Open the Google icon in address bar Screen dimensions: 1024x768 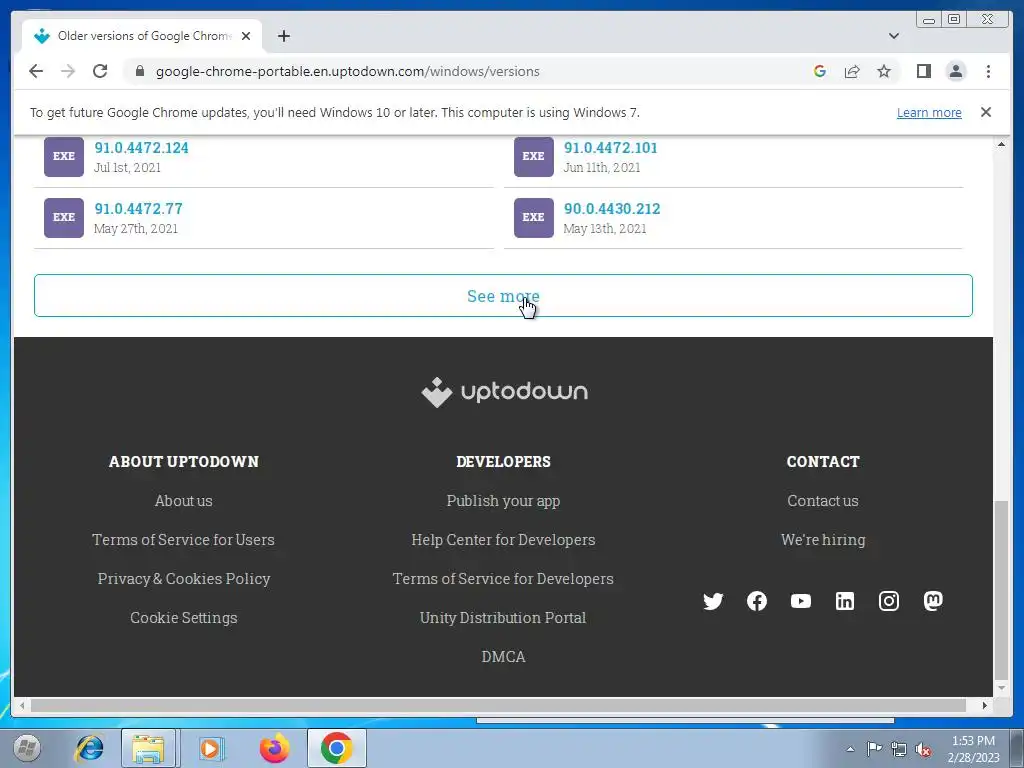coord(820,71)
